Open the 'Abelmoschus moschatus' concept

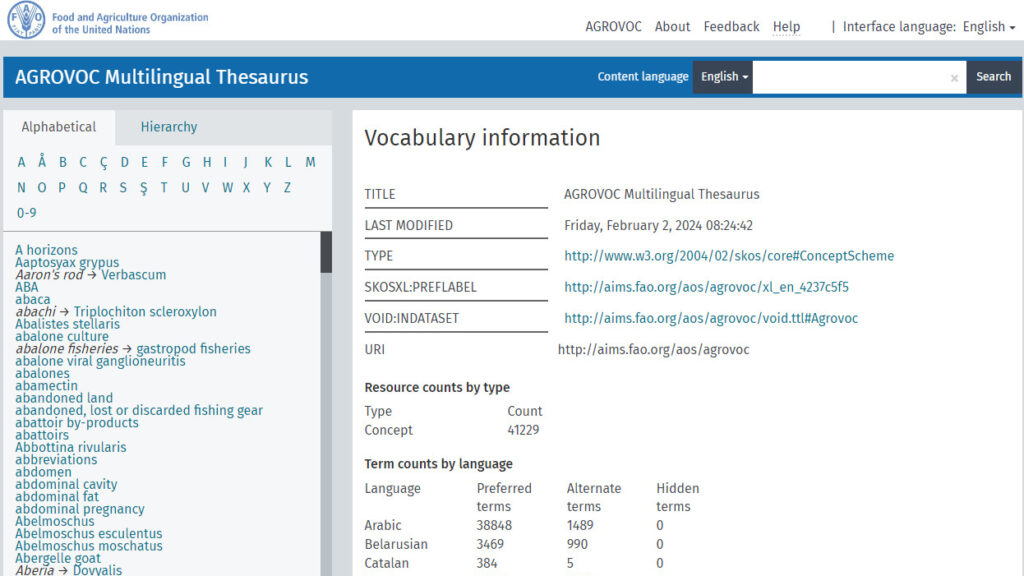pos(89,547)
